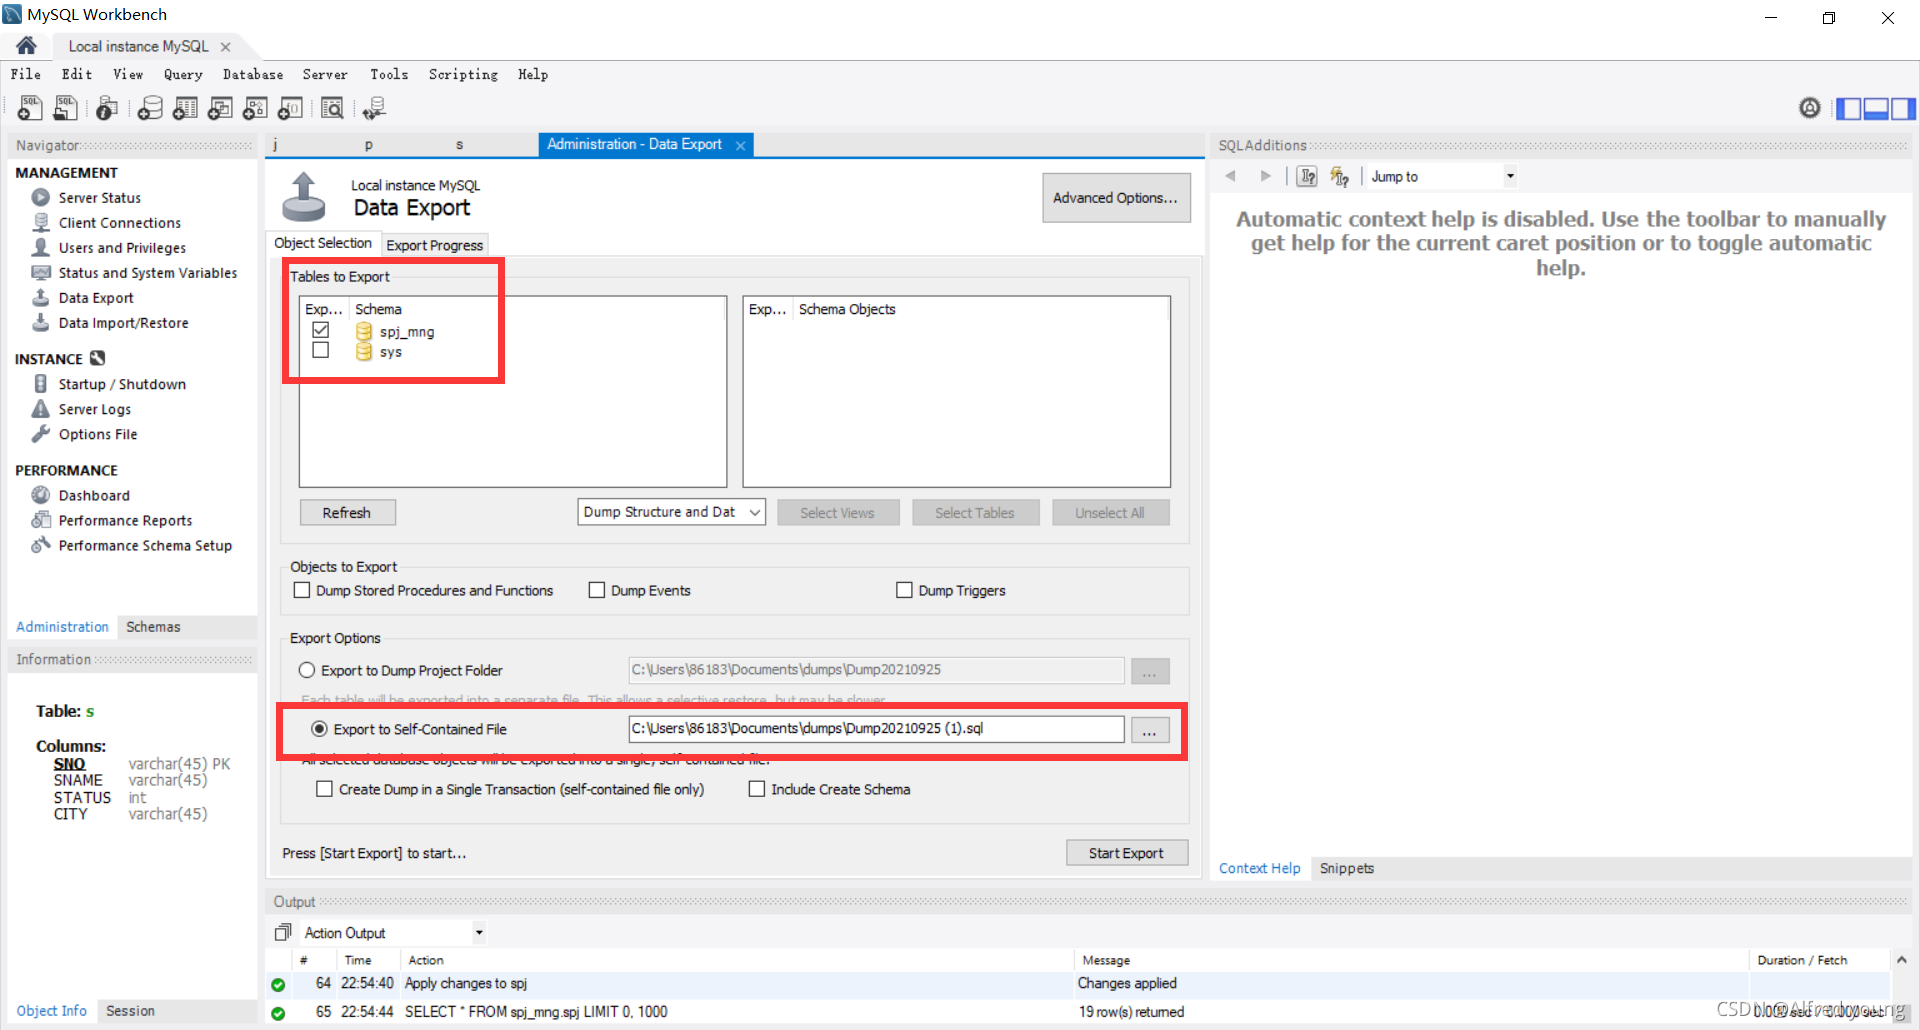Open Advanced Options
Image resolution: width=1920 pixels, height=1030 pixels.
click(x=1115, y=198)
